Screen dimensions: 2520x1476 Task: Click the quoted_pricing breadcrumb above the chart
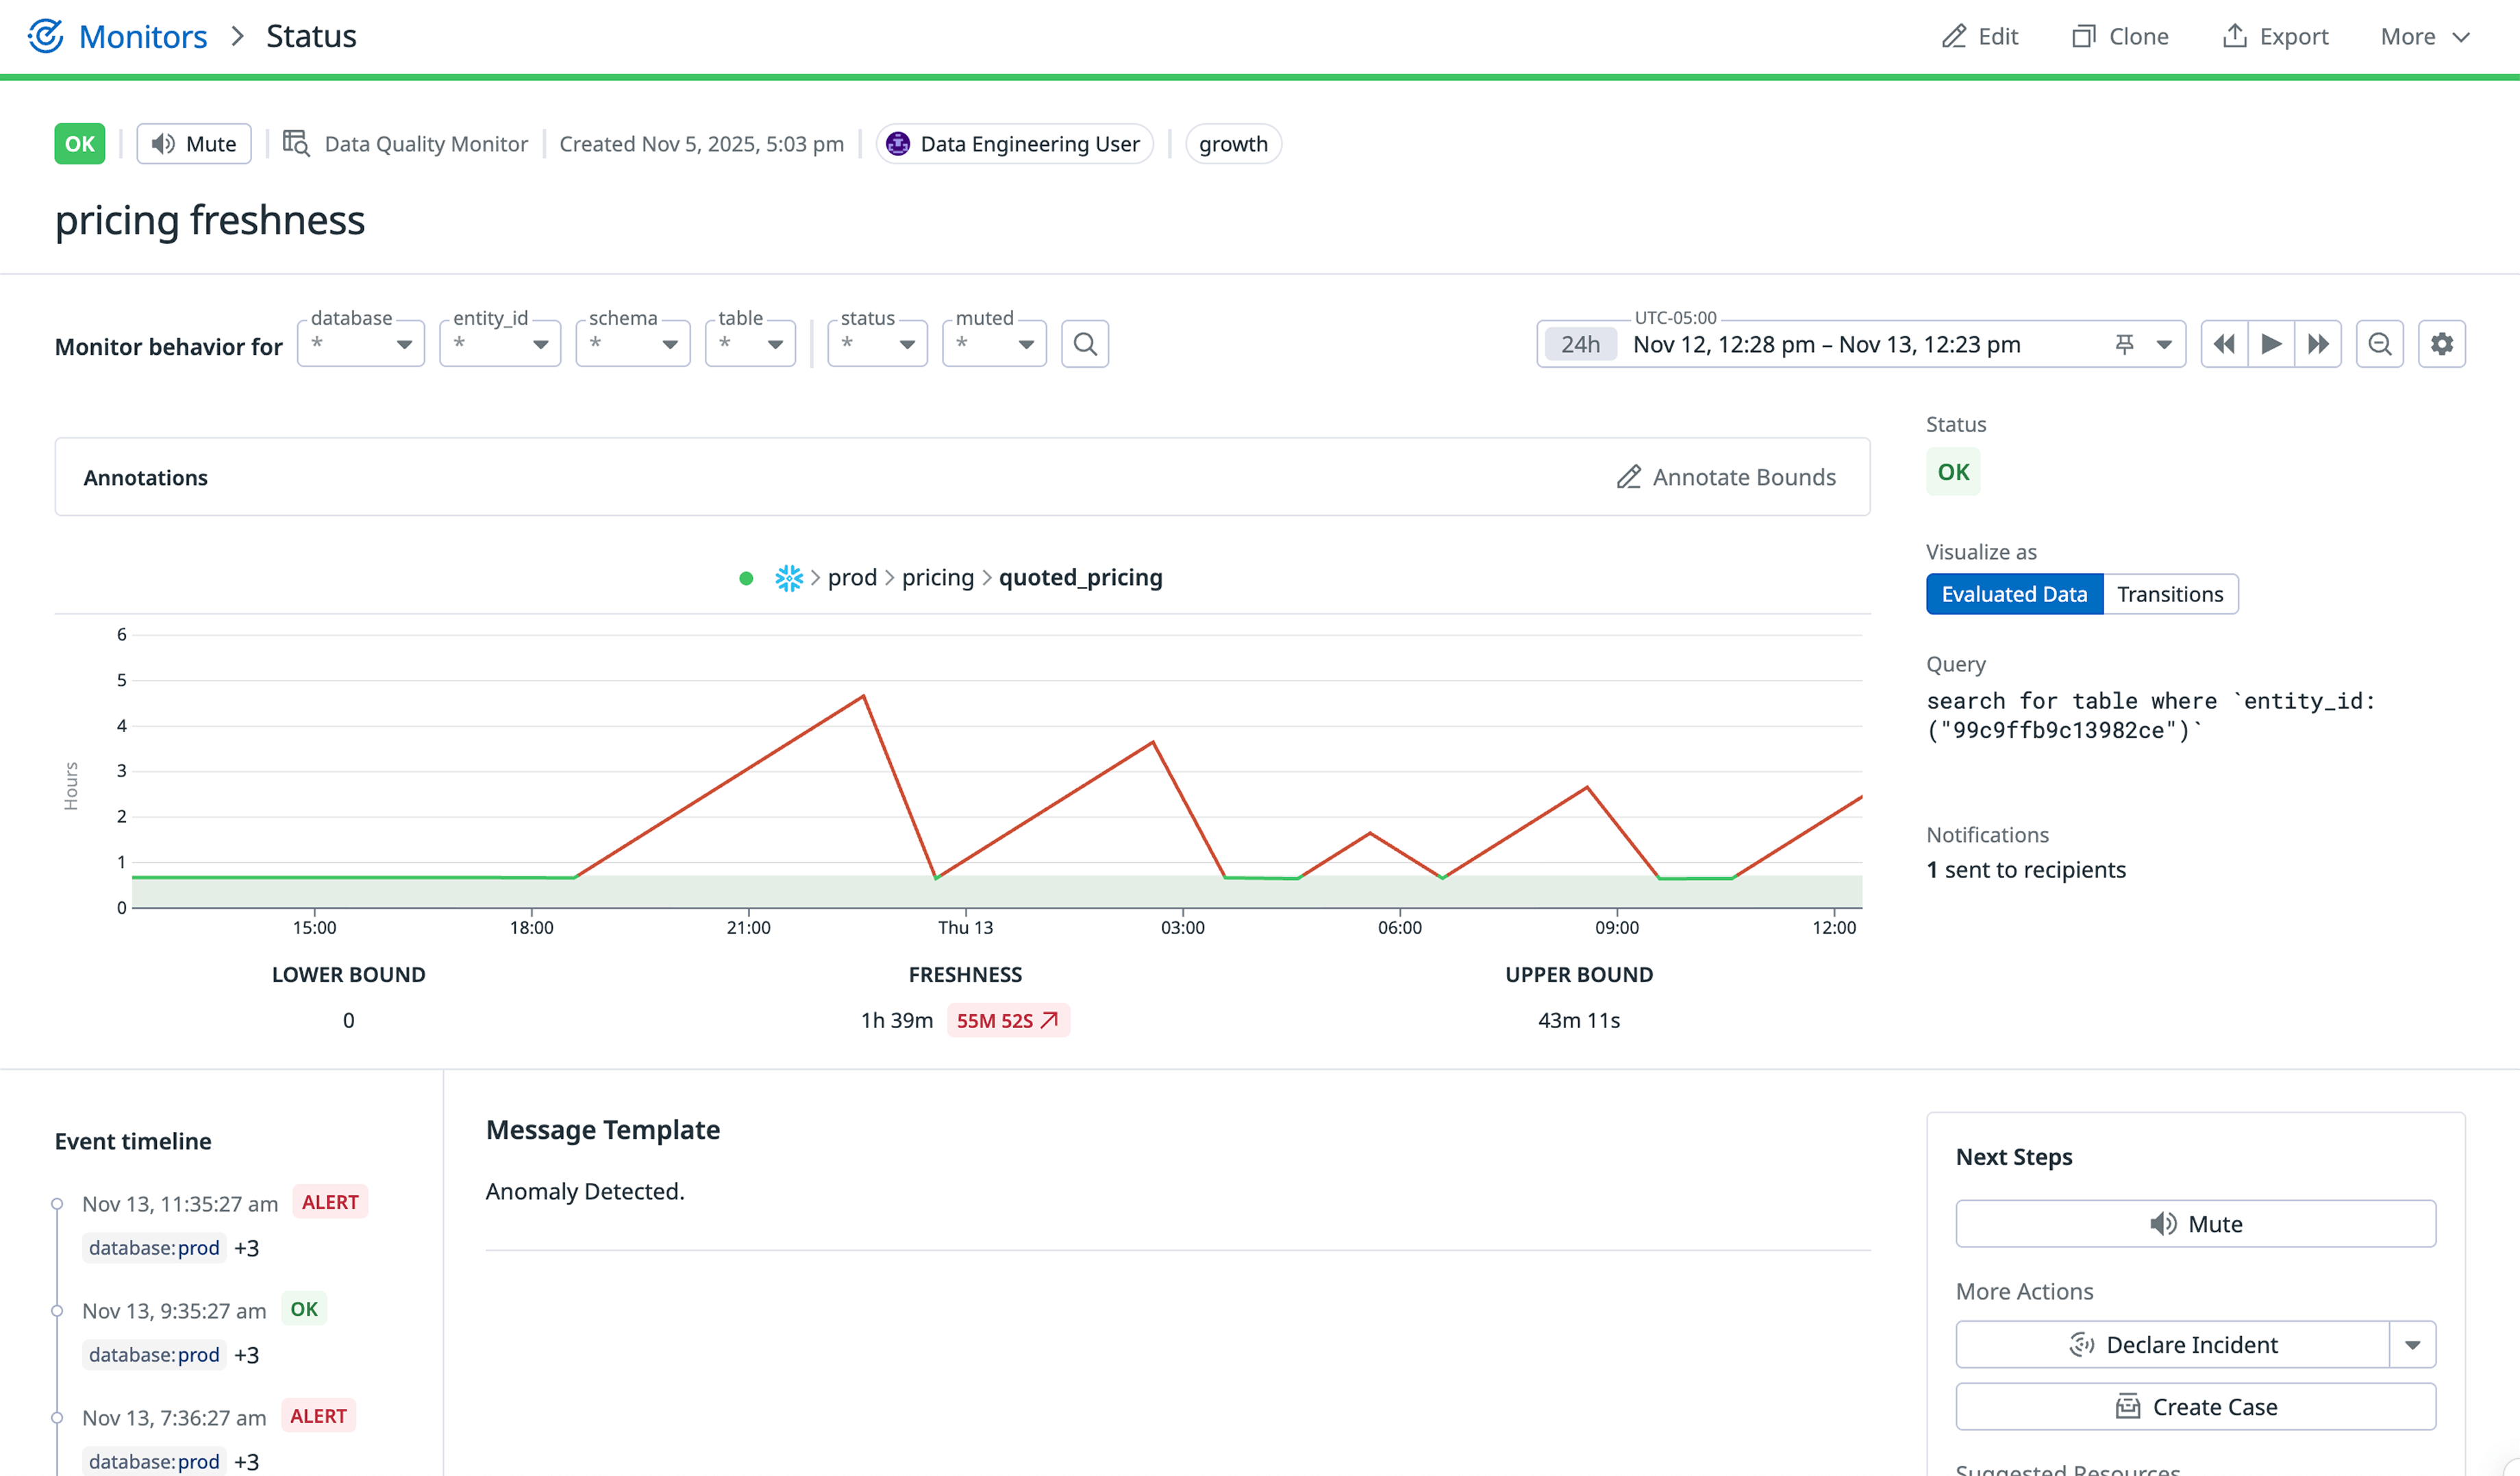click(1080, 577)
